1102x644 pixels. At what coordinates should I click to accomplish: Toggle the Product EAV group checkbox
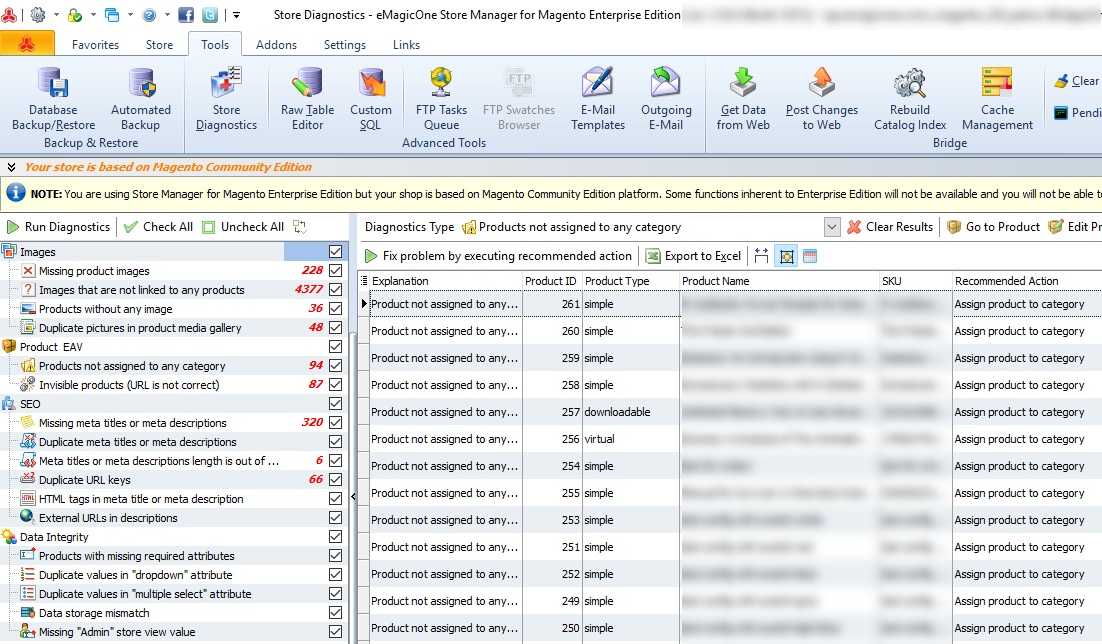335,347
